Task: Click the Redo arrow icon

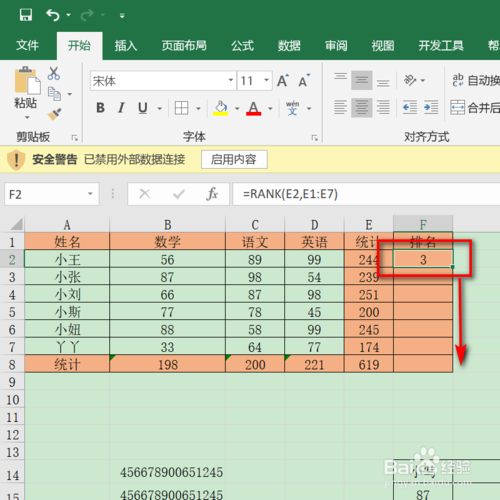Action: [87, 15]
